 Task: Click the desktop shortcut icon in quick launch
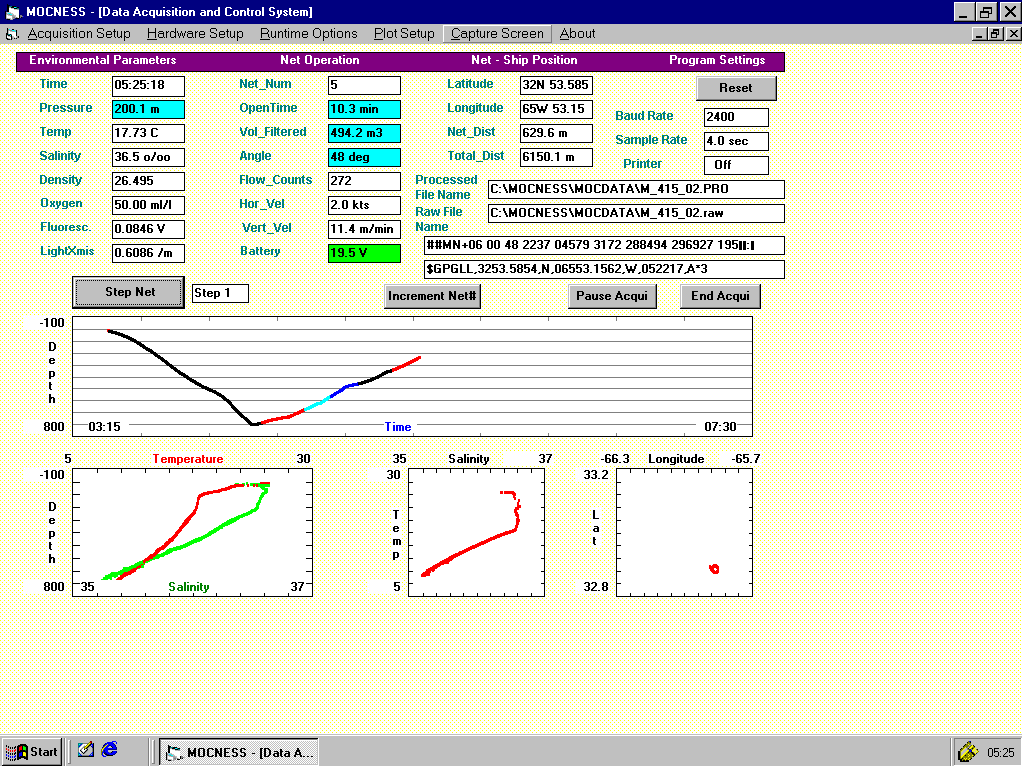(x=86, y=750)
